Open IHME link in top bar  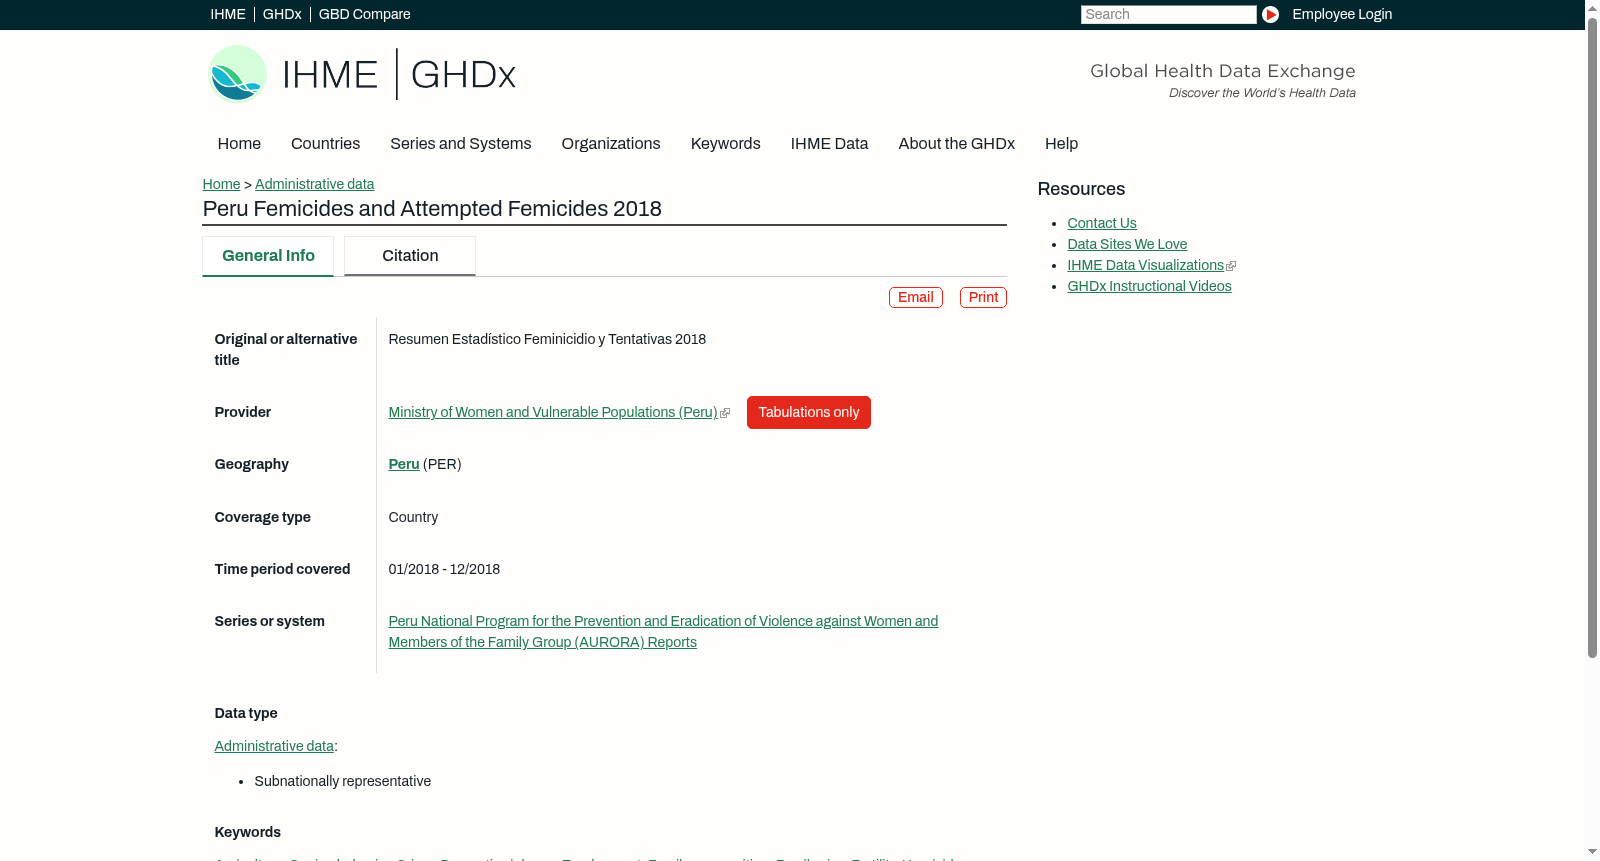coord(228,14)
